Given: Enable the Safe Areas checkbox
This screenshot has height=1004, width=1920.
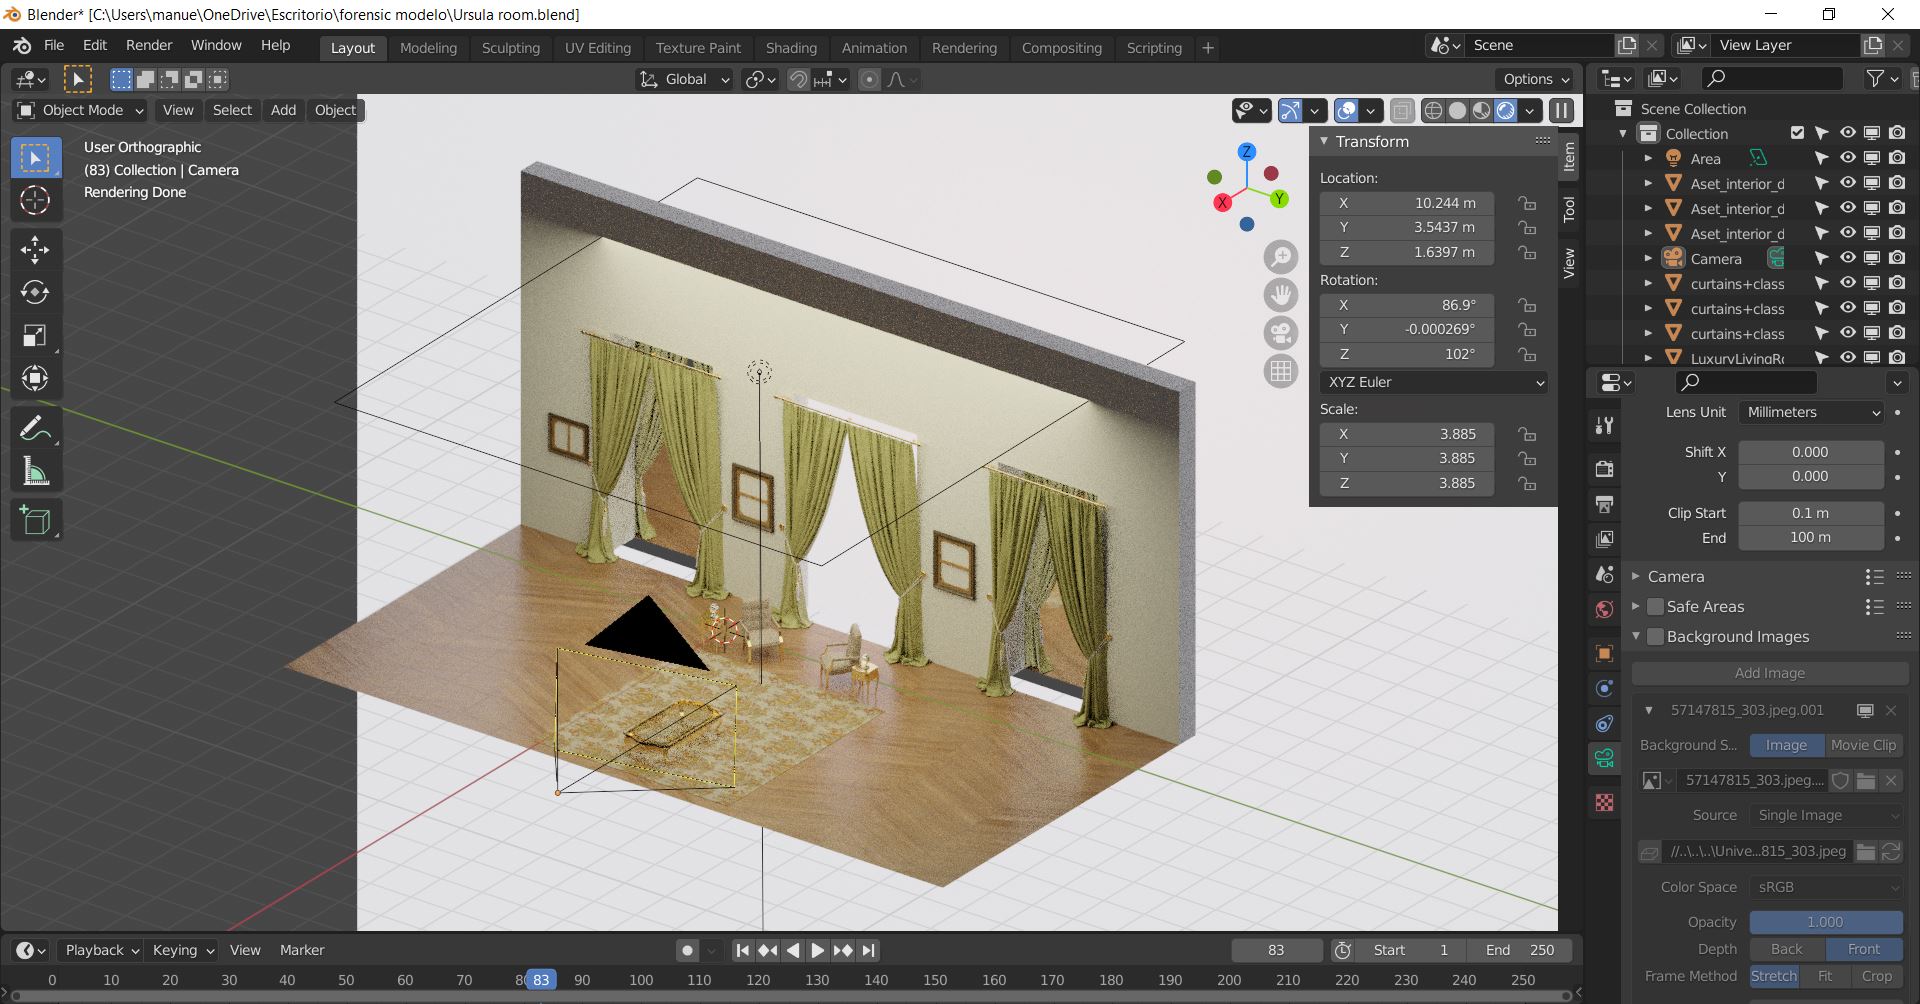Looking at the screenshot, I should click(x=1655, y=607).
